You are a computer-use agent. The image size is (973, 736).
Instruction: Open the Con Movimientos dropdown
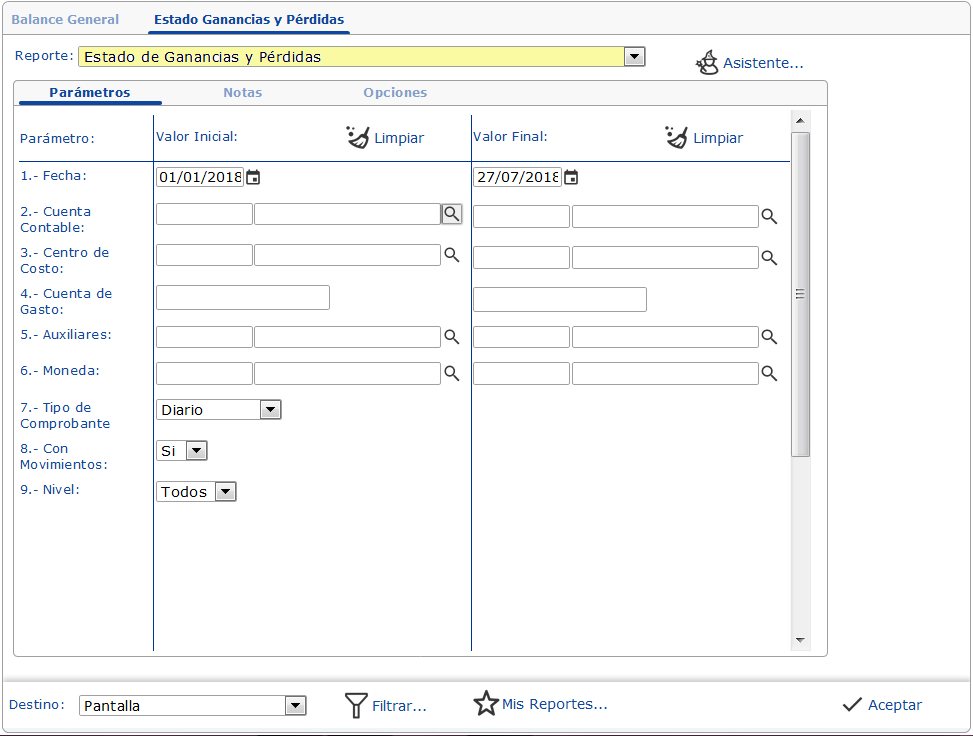197,451
